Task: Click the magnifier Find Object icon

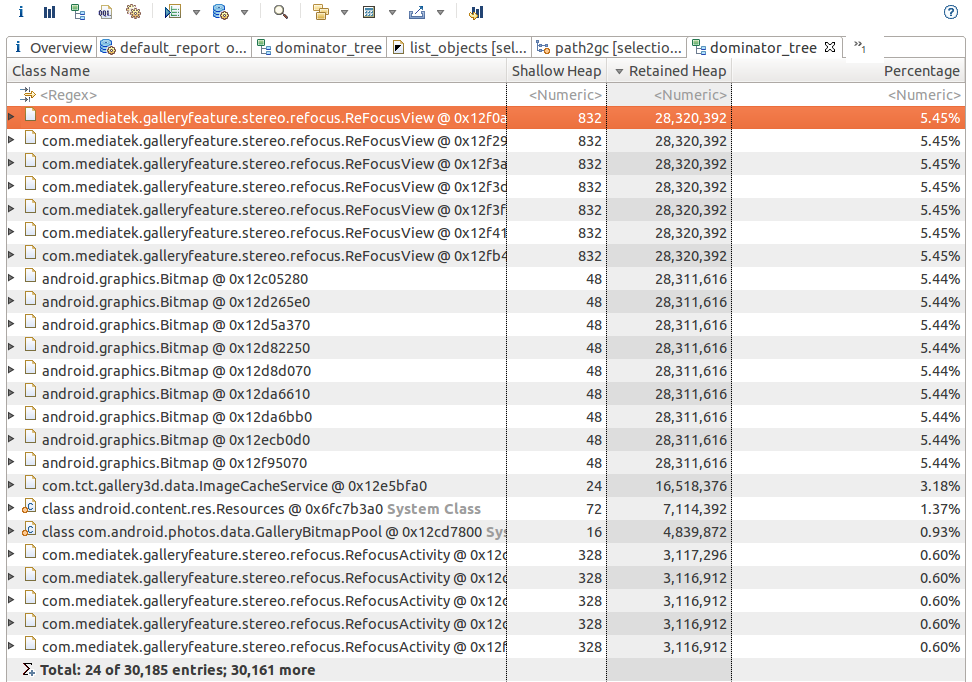Action: (x=281, y=12)
